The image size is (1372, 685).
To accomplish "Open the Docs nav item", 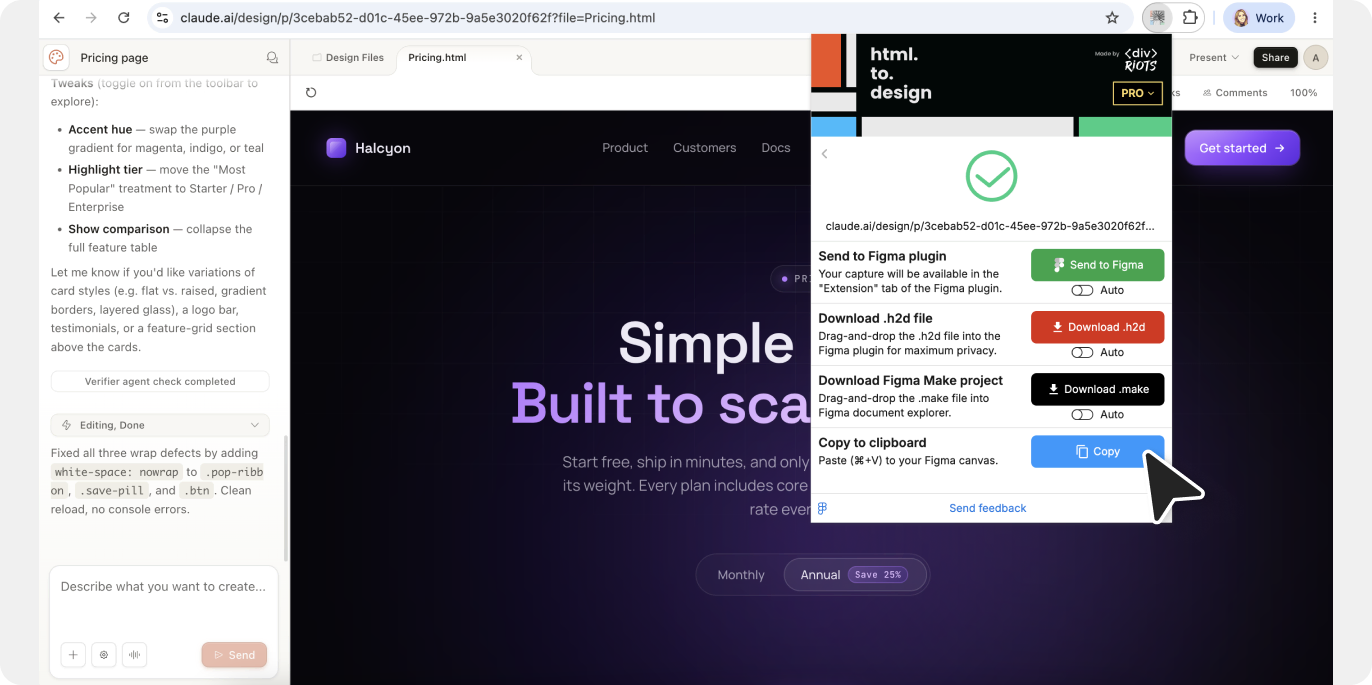I will pos(776,148).
